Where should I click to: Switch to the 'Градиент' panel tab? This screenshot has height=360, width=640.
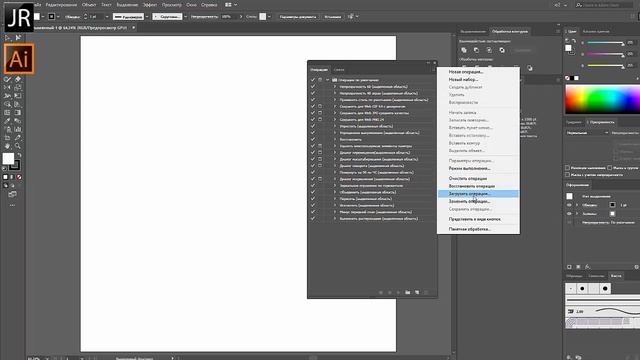click(573, 122)
